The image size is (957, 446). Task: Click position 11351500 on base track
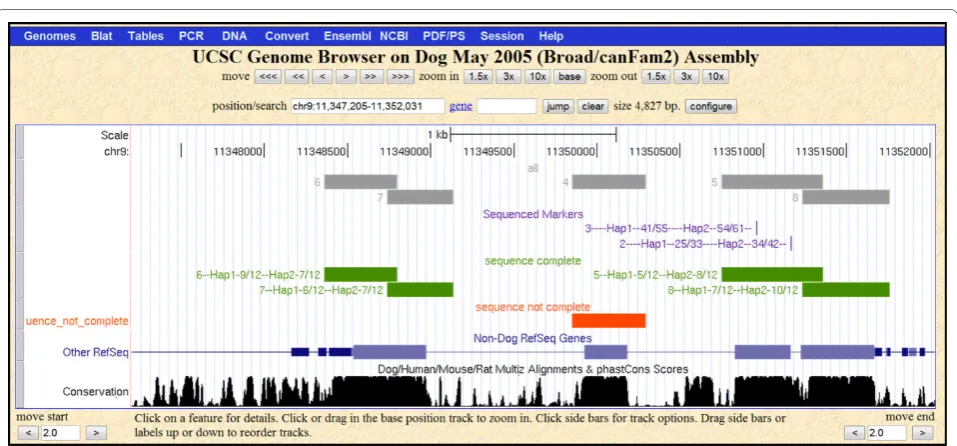point(820,151)
